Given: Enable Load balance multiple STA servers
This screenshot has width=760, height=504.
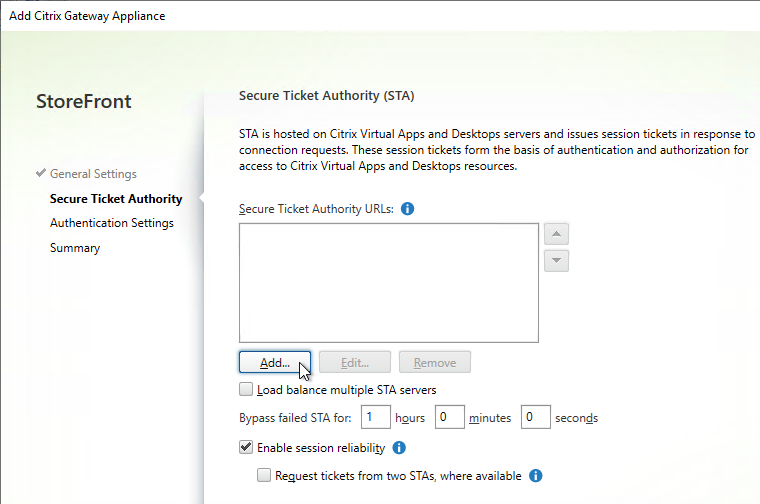Looking at the screenshot, I should (x=246, y=390).
